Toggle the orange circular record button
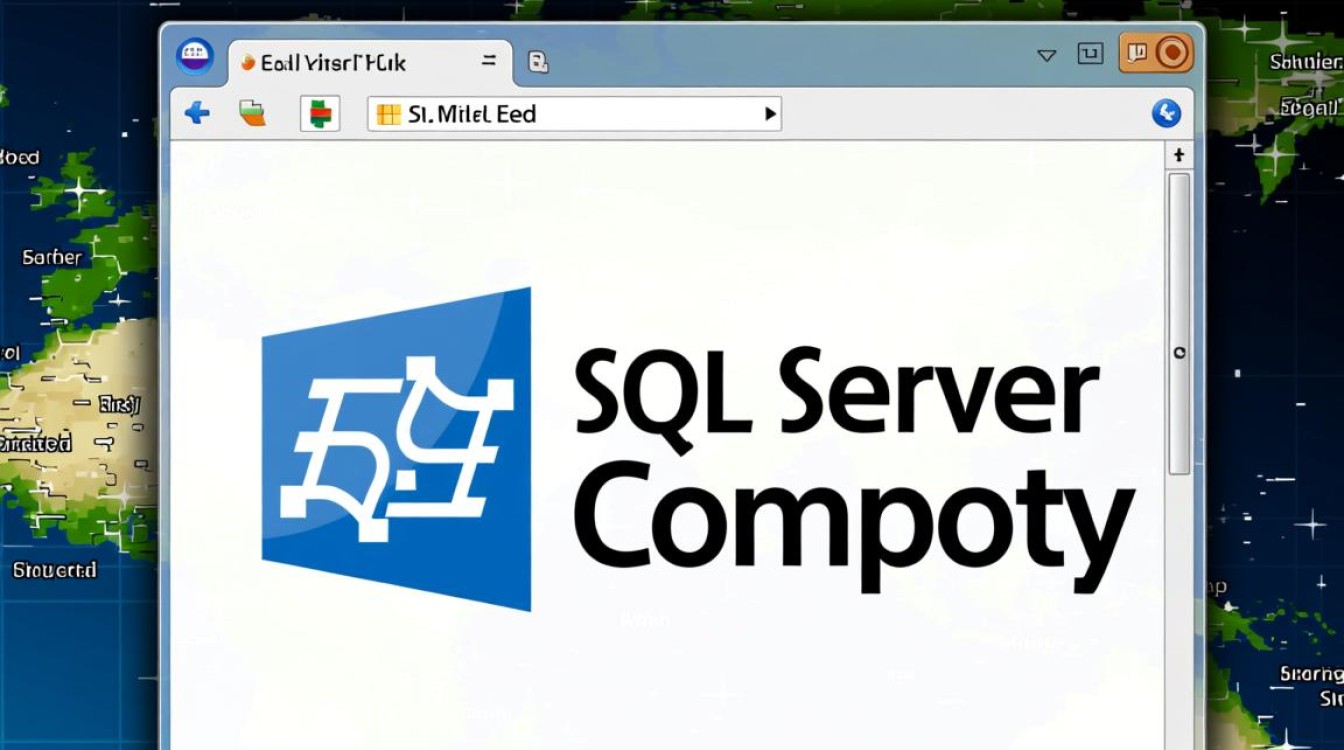Image resolution: width=1344 pixels, height=750 pixels. point(1172,54)
